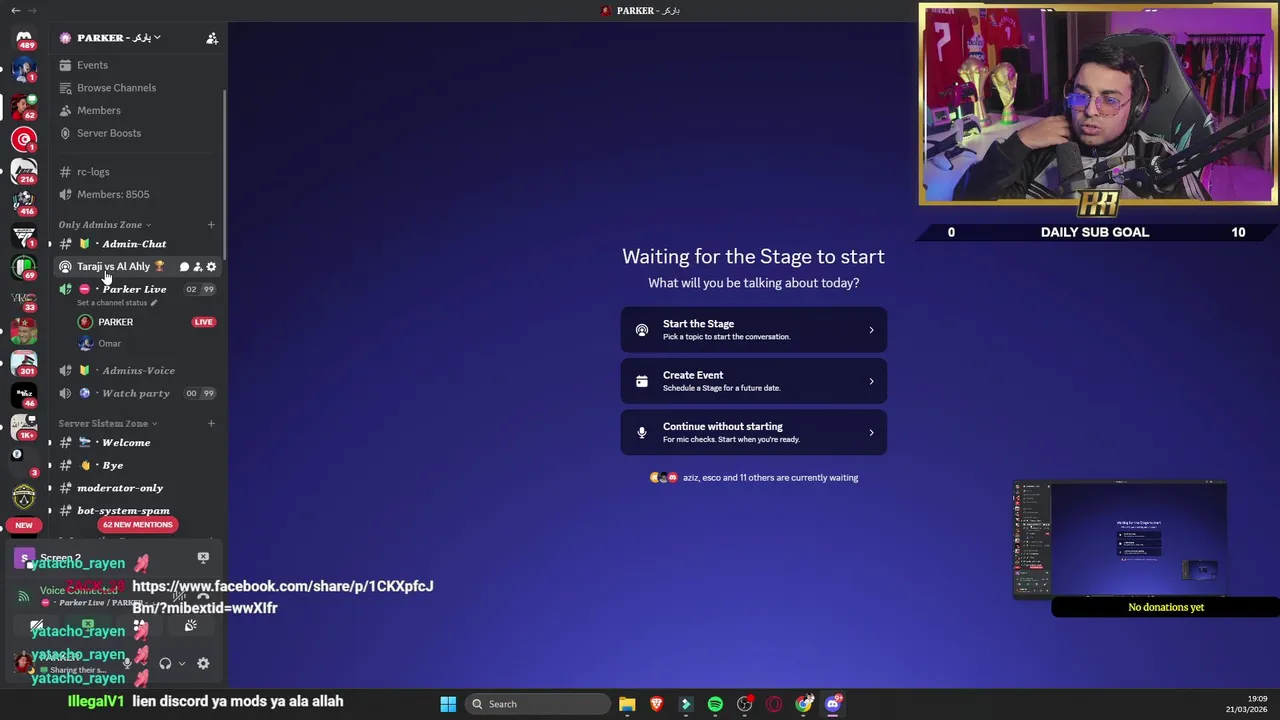Jump to 62 NEW MENTIONS
Screen dimensions: 1280x720
tap(137, 525)
